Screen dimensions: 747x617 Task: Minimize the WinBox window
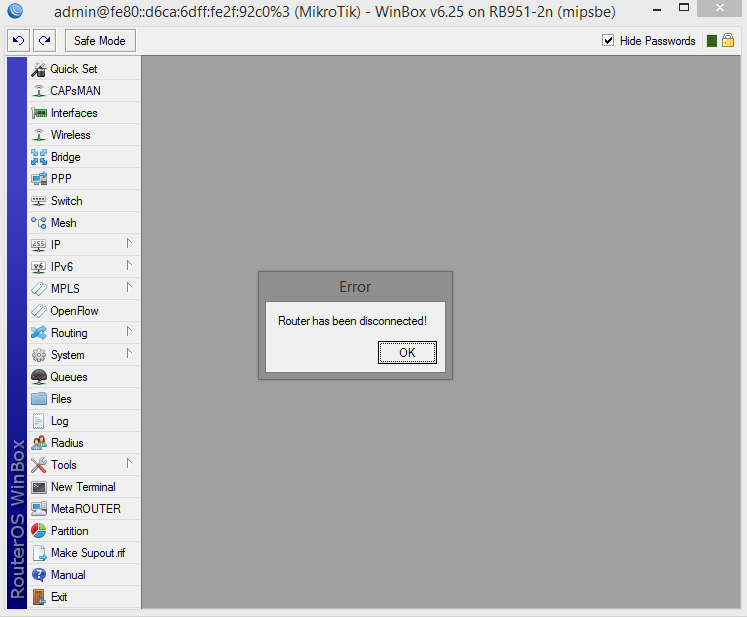click(x=657, y=10)
